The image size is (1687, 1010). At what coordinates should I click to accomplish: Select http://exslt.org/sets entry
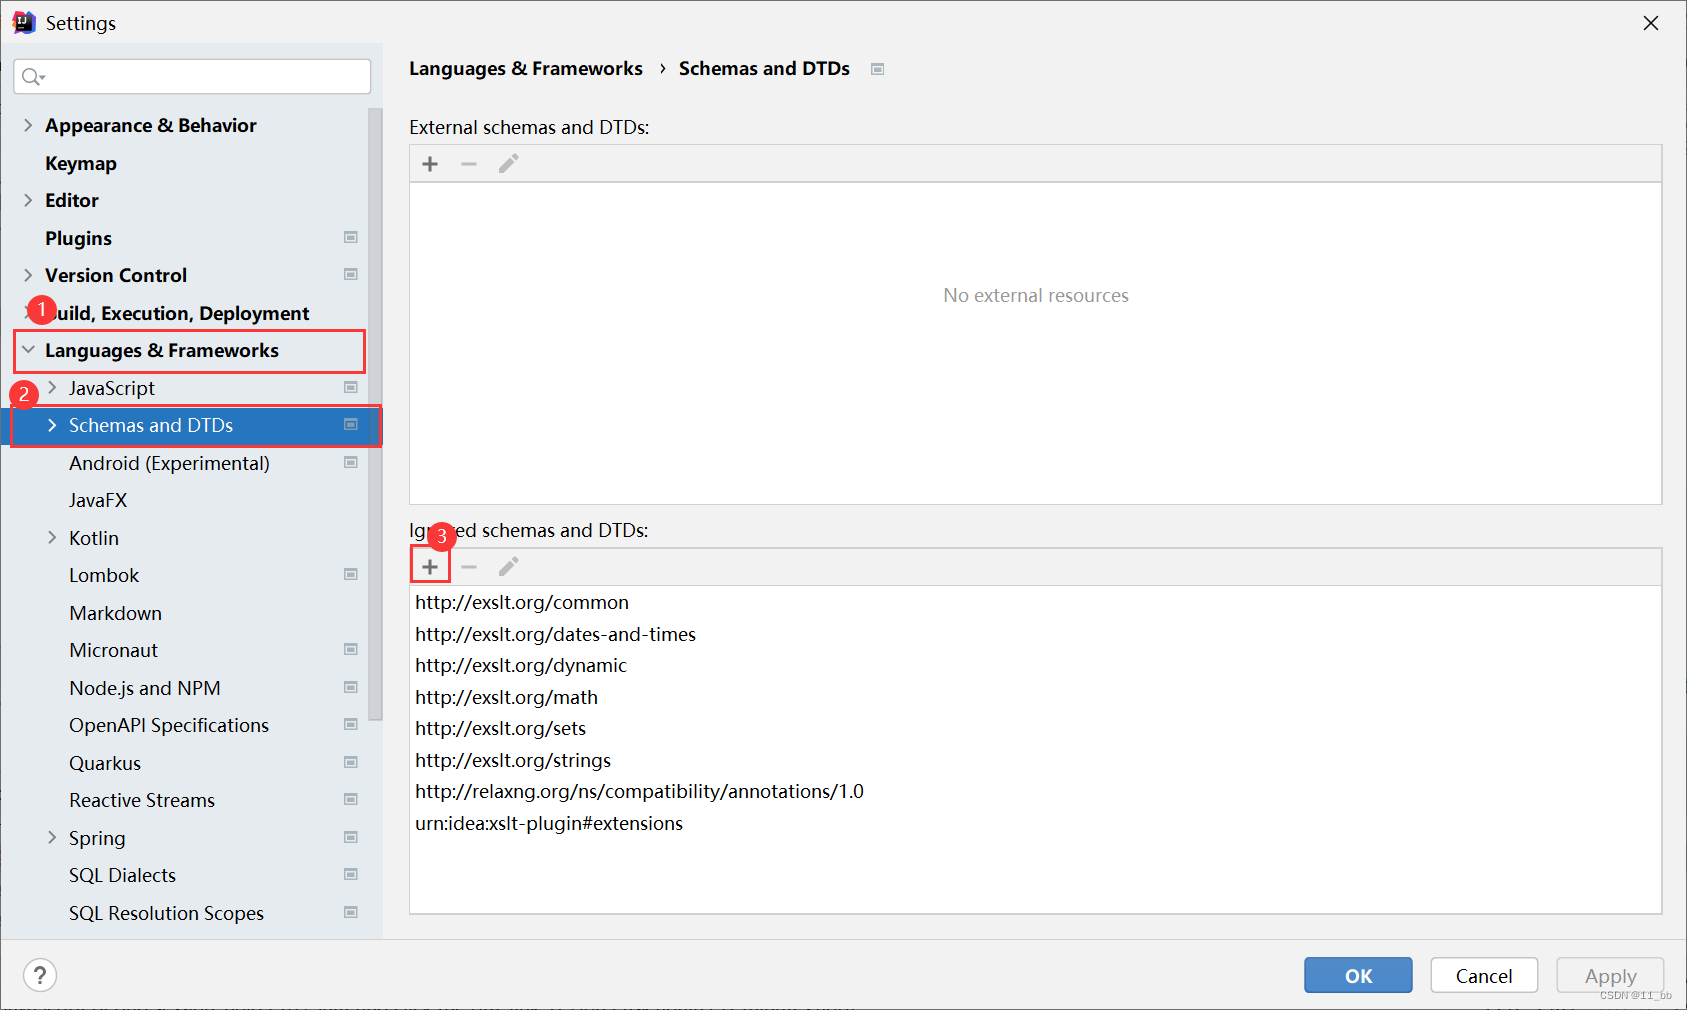(500, 728)
